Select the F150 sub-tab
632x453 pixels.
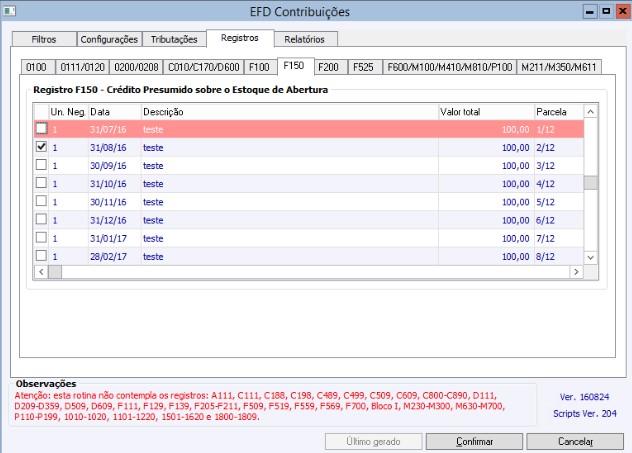point(294,66)
